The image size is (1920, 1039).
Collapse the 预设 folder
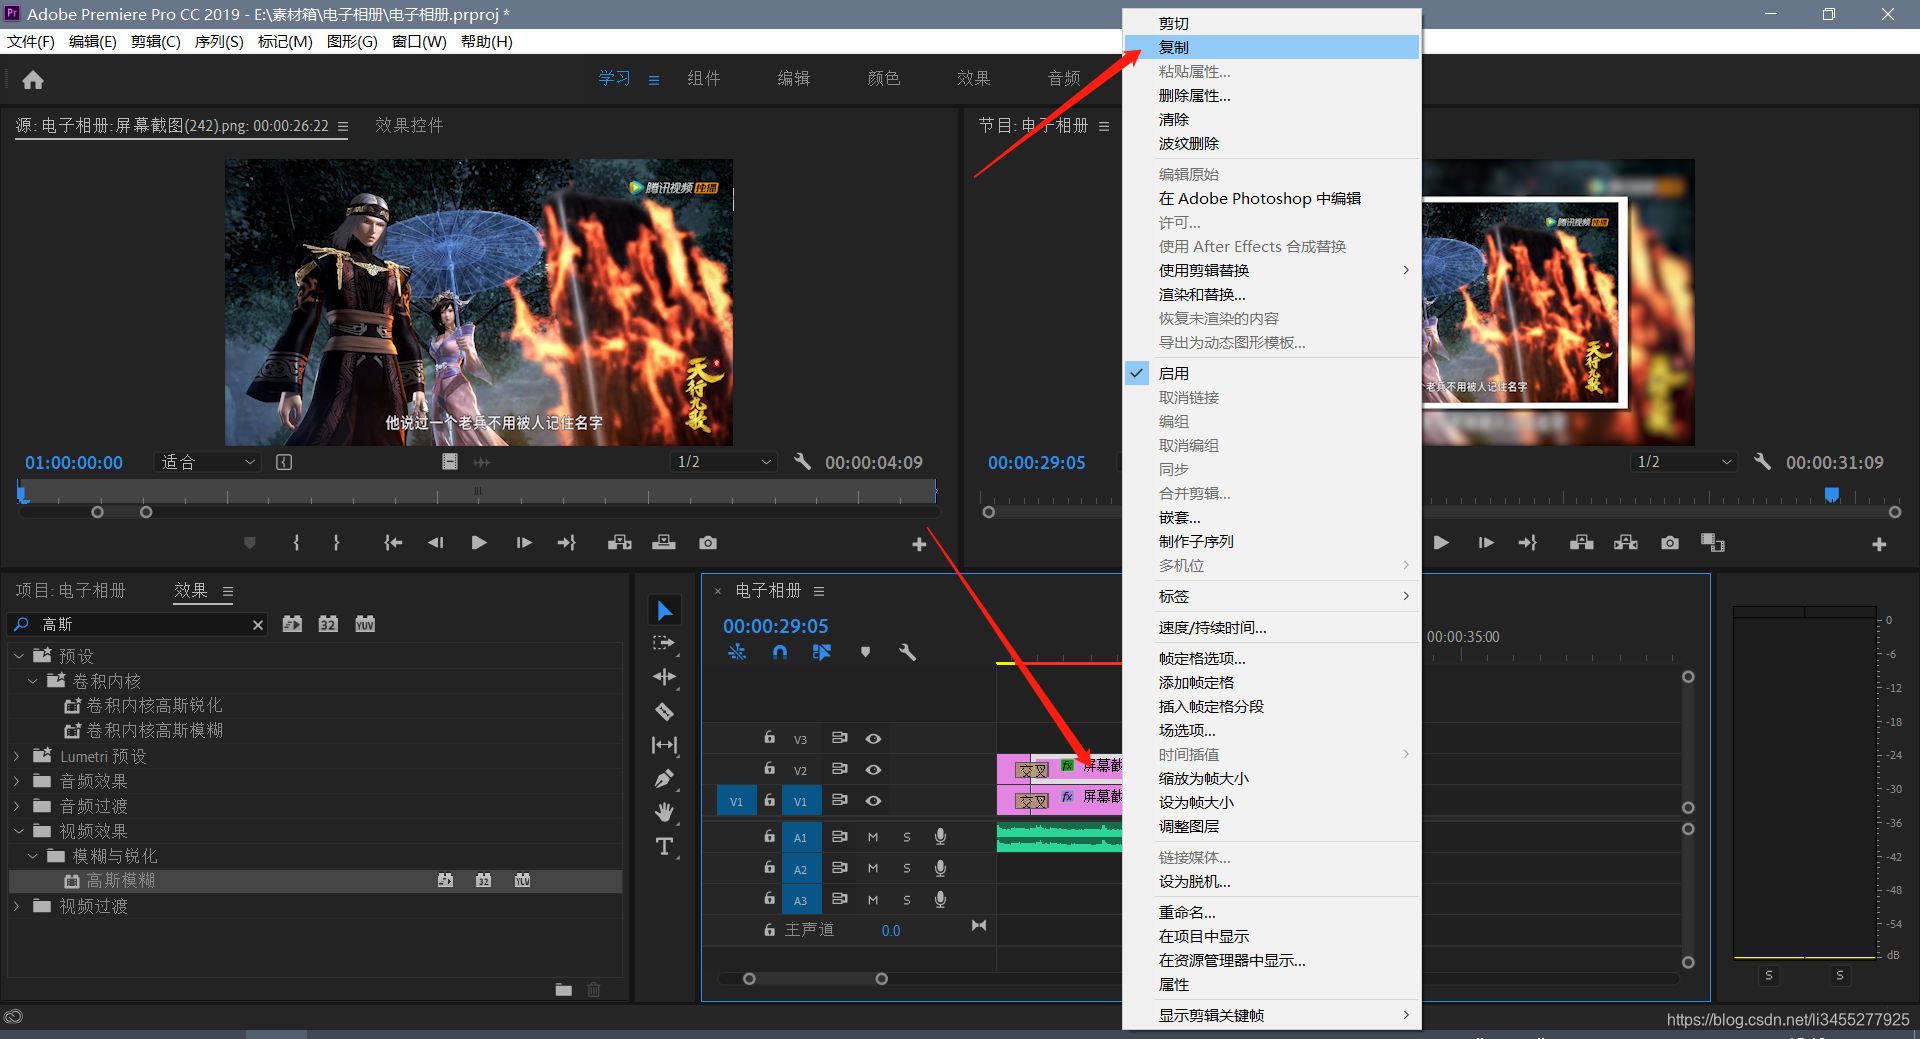[x=18, y=656]
